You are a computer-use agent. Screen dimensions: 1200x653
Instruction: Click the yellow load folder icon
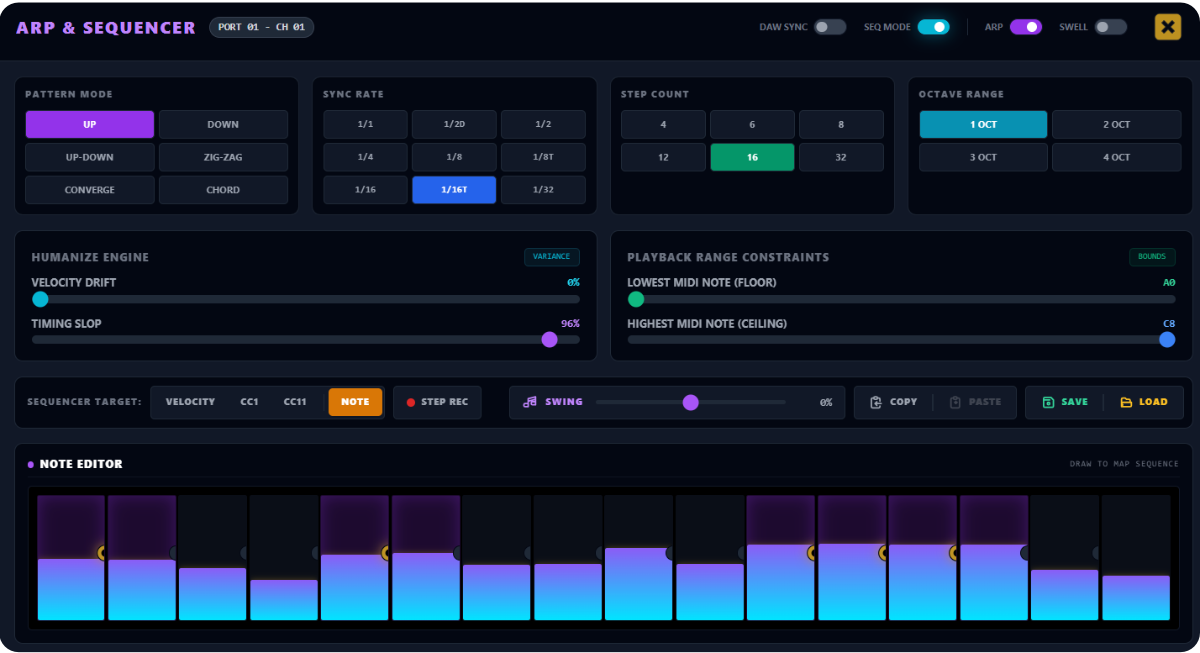coord(1126,402)
